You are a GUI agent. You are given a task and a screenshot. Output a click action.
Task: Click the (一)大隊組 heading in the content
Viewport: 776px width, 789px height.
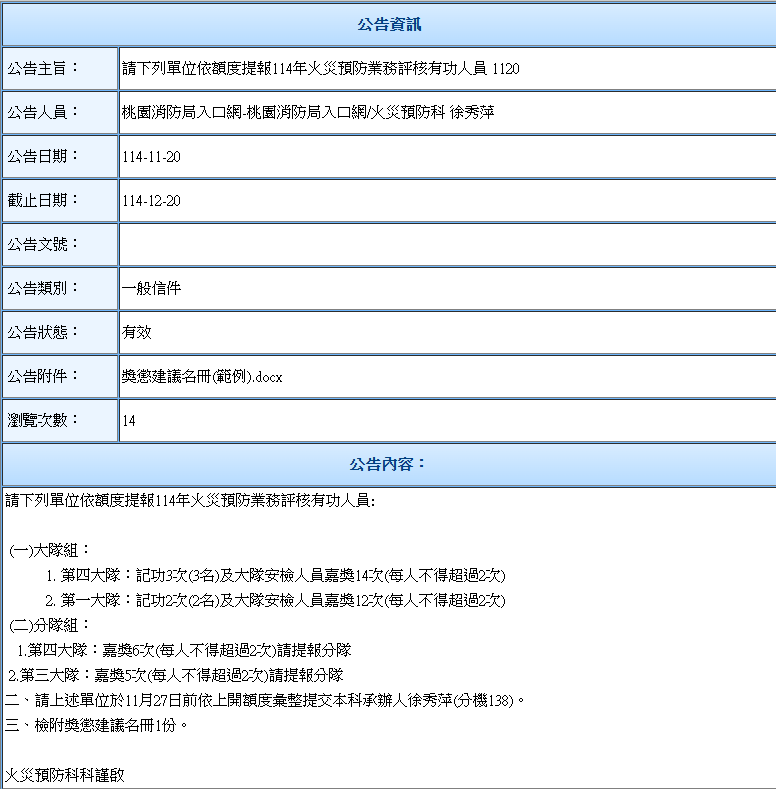point(50,550)
